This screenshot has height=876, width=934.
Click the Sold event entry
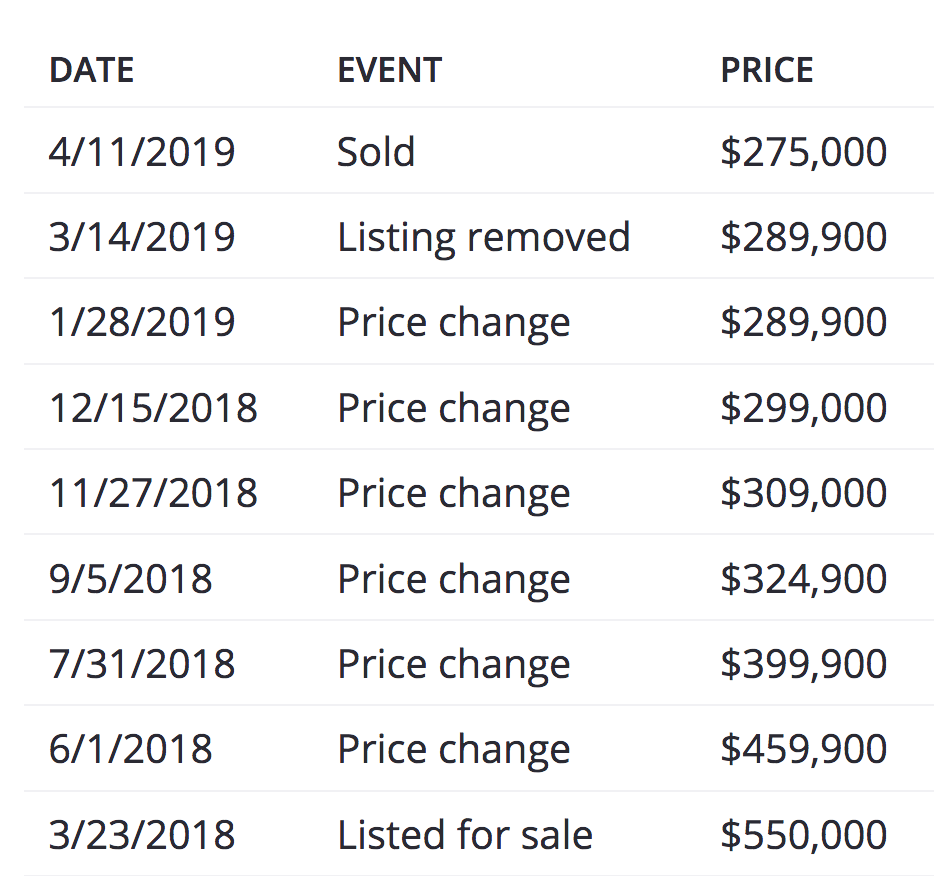point(375,152)
